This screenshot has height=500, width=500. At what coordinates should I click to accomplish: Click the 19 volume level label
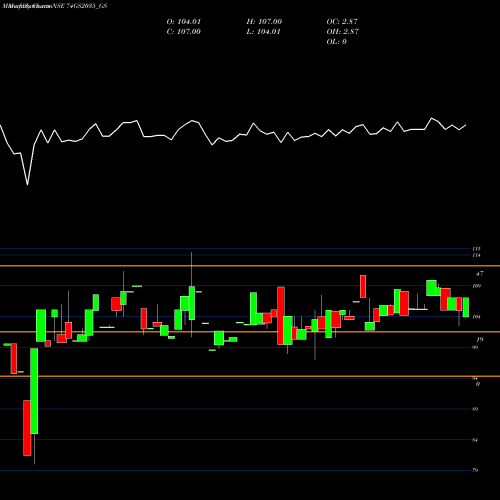(480, 340)
